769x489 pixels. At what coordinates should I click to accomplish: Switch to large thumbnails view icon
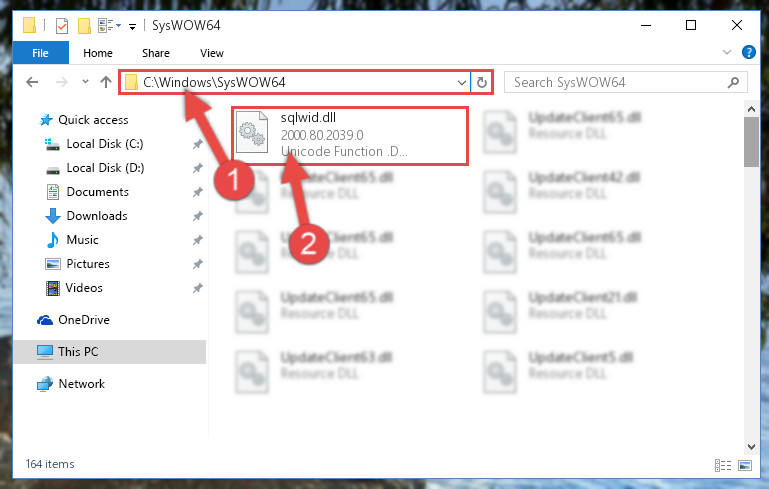tap(744, 465)
